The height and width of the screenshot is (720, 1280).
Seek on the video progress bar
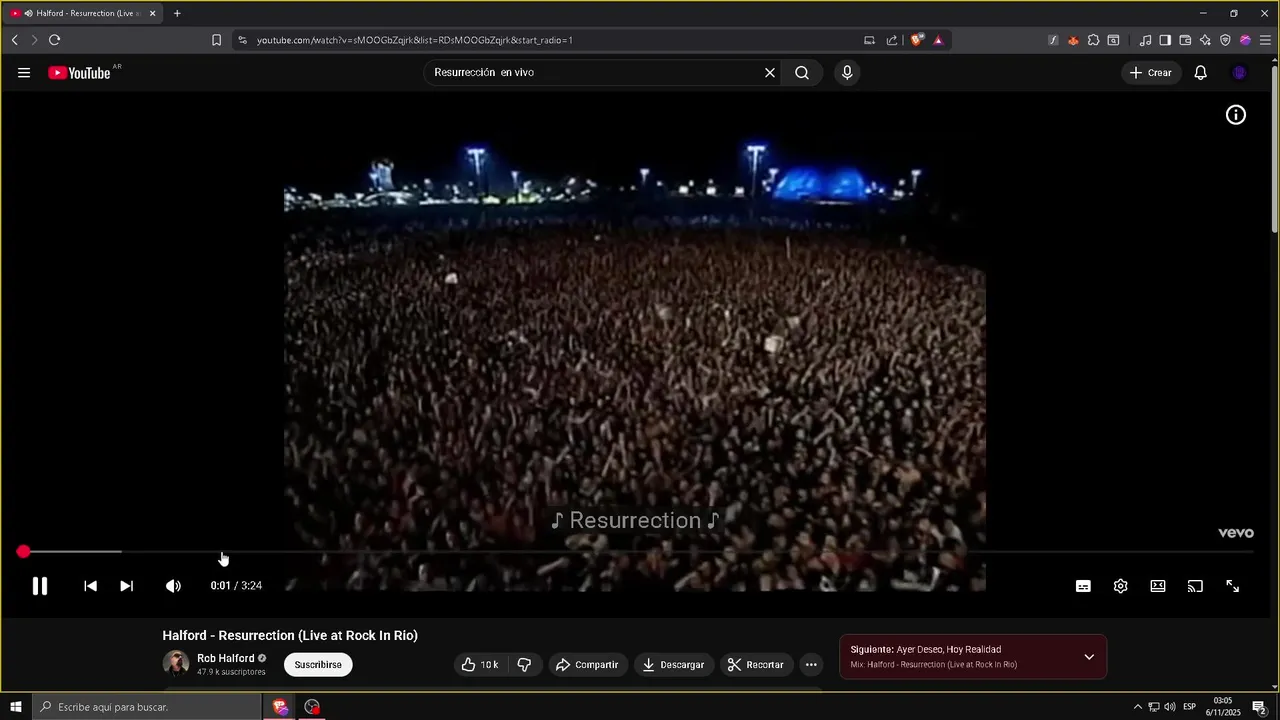pyautogui.click(x=636, y=552)
